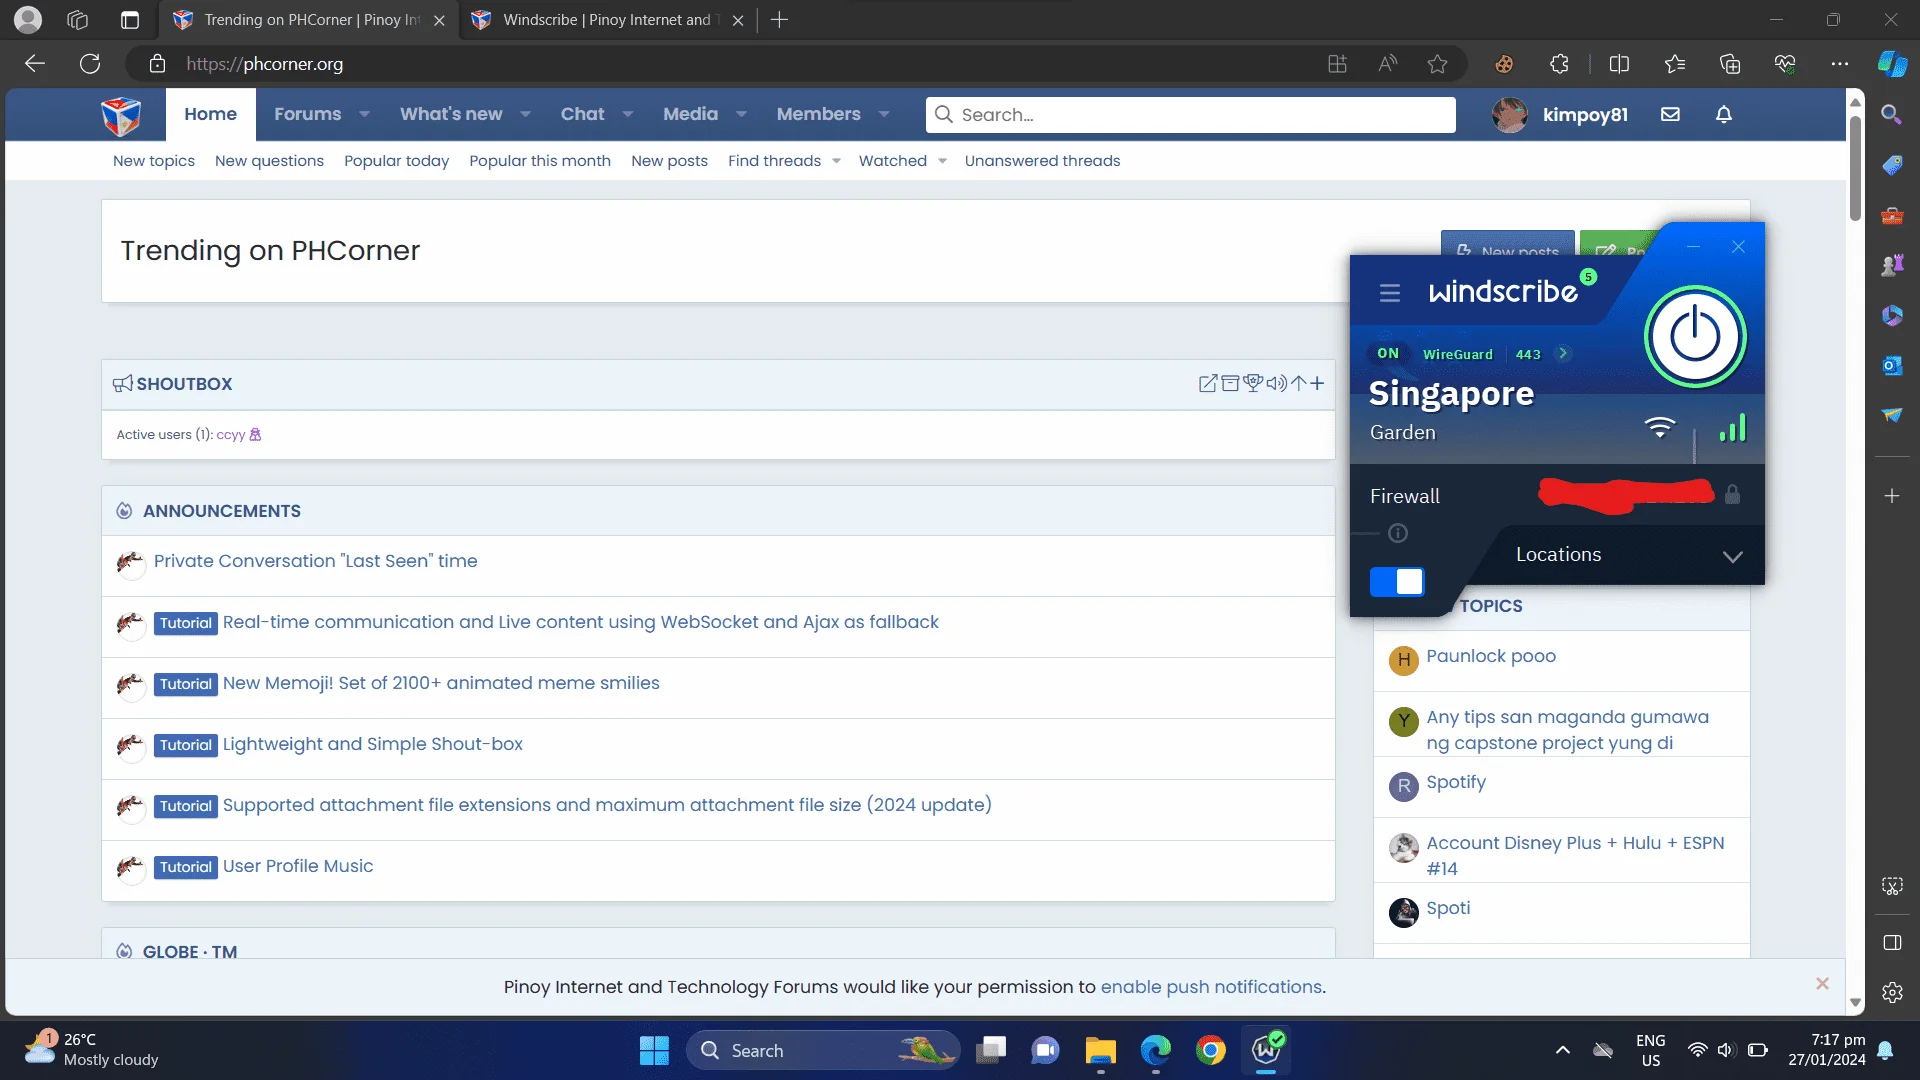The height and width of the screenshot is (1080, 1920).
Task: Expand the Chat dropdown arrow
Action: [x=627, y=114]
